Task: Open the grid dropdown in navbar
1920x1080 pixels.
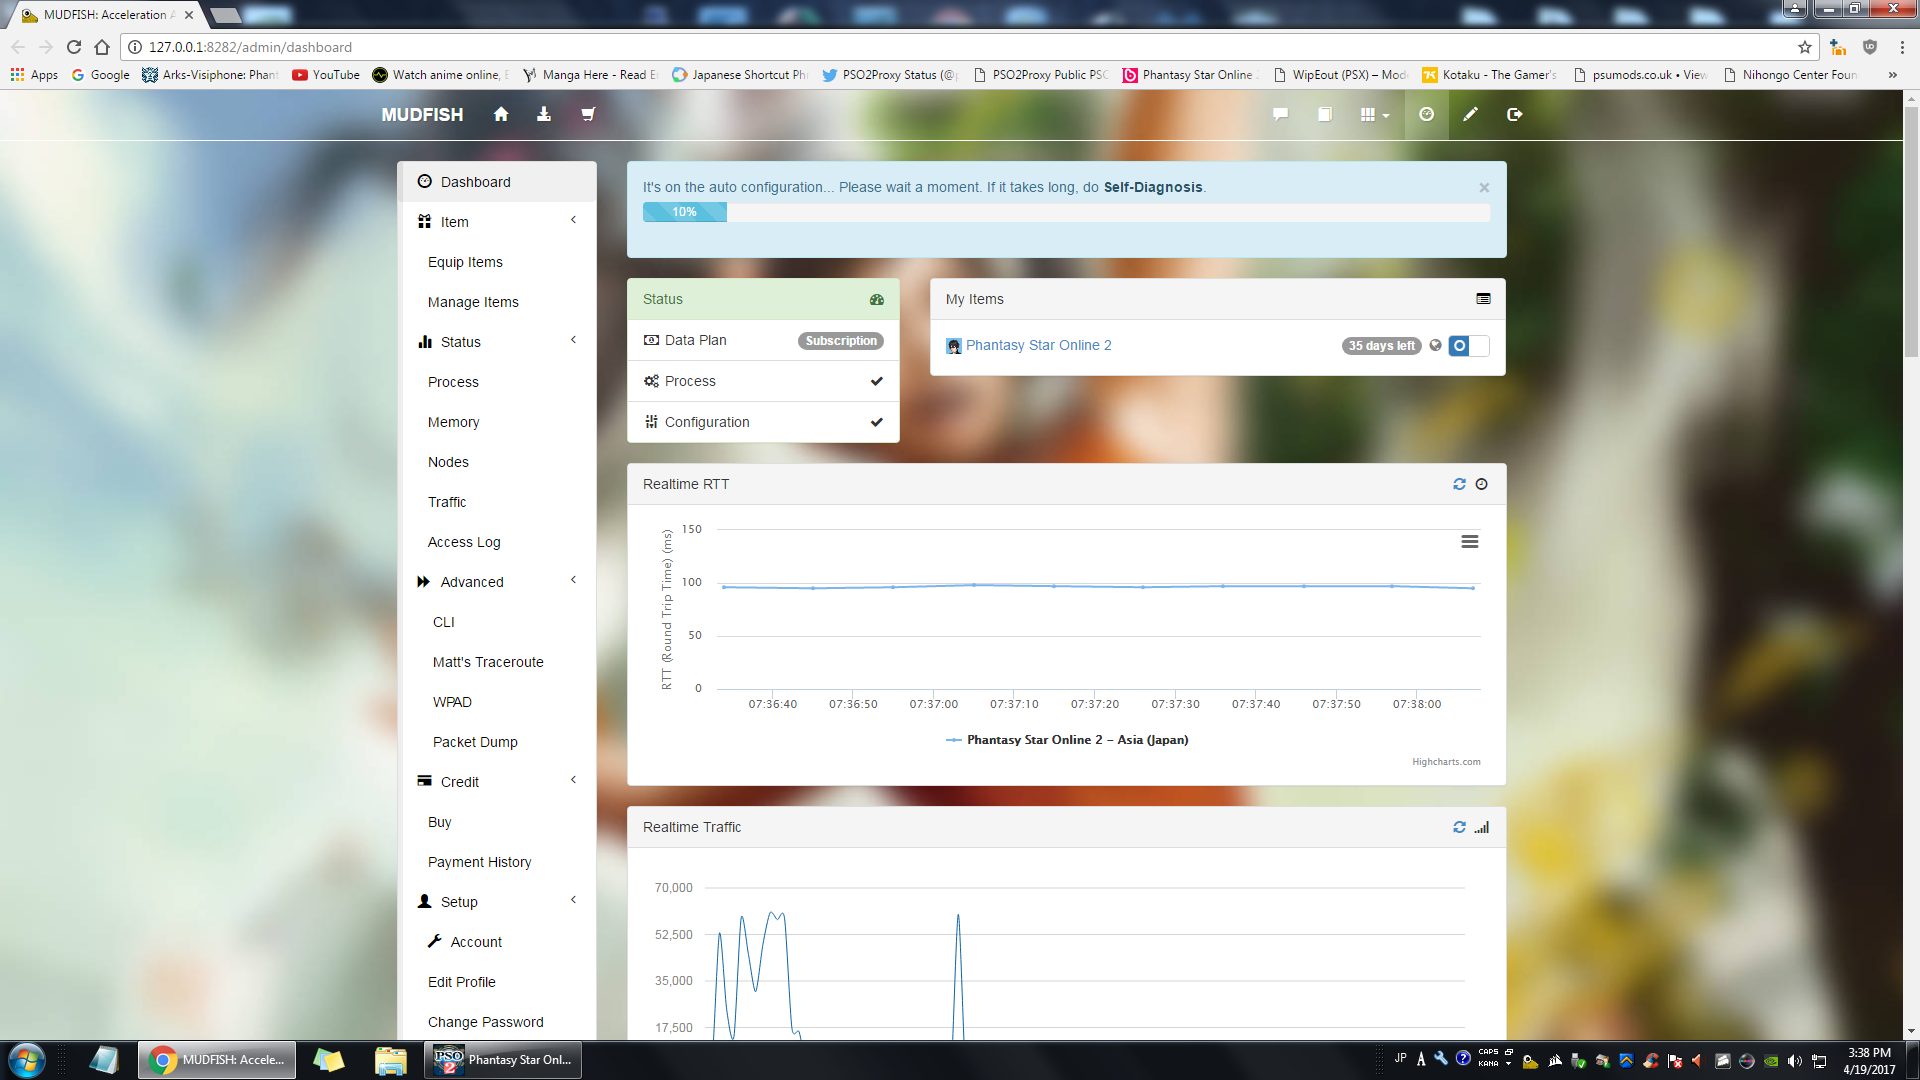Action: click(x=1374, y=115)
